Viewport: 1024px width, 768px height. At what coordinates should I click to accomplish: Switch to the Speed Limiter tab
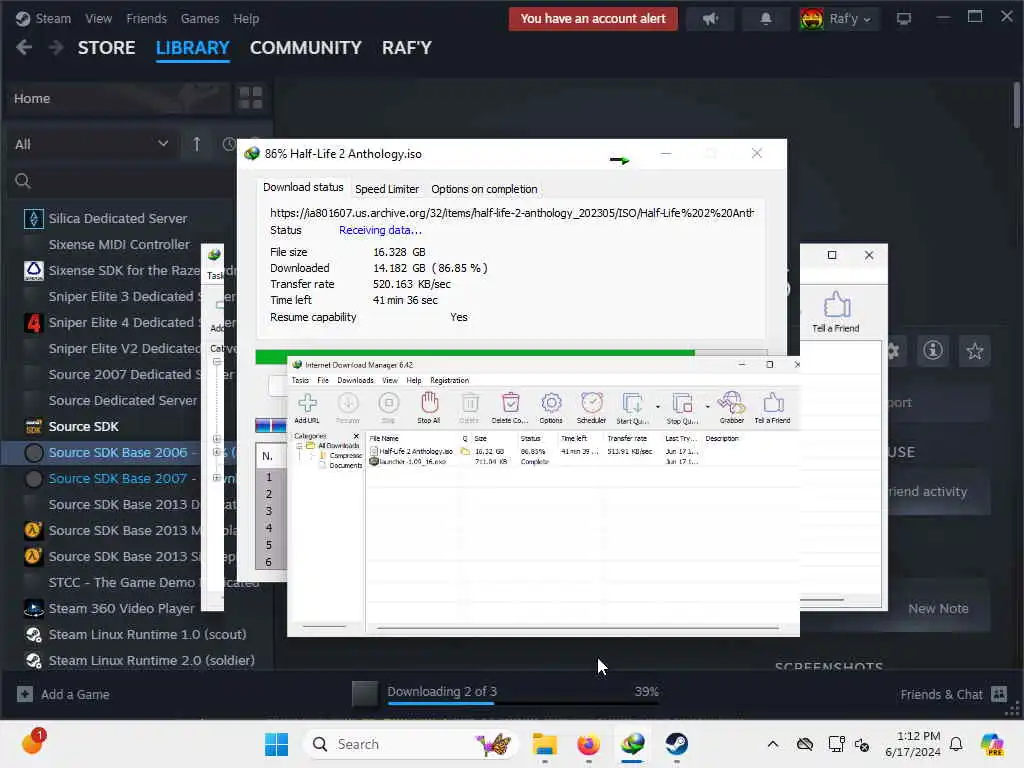[x=387, y=189]
